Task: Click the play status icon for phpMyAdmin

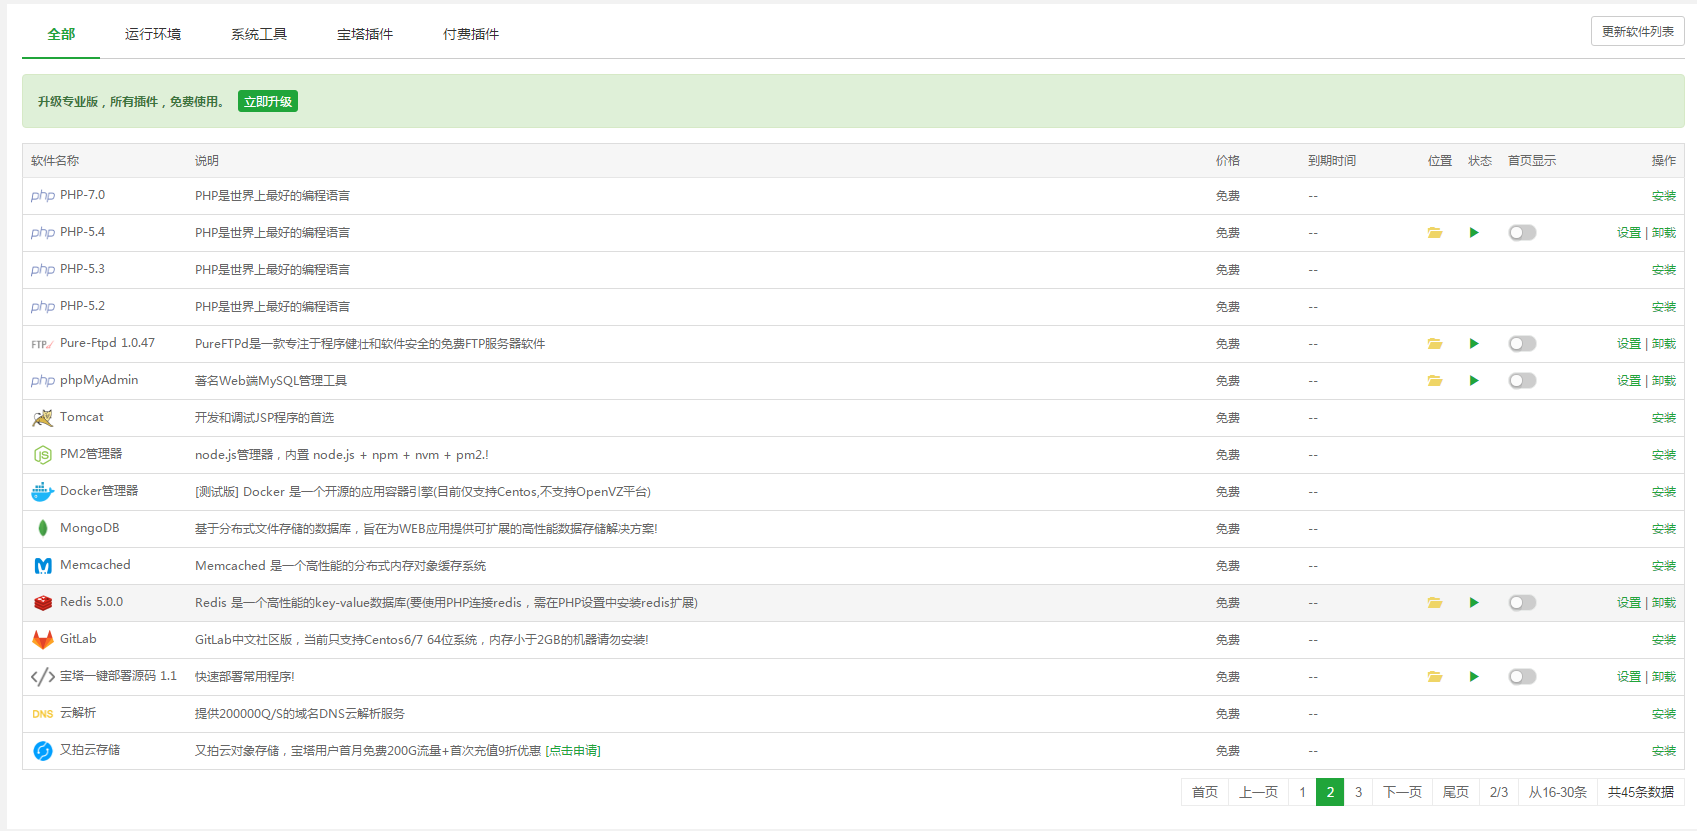Action: pyautogui.click(x=1474, y=381)
